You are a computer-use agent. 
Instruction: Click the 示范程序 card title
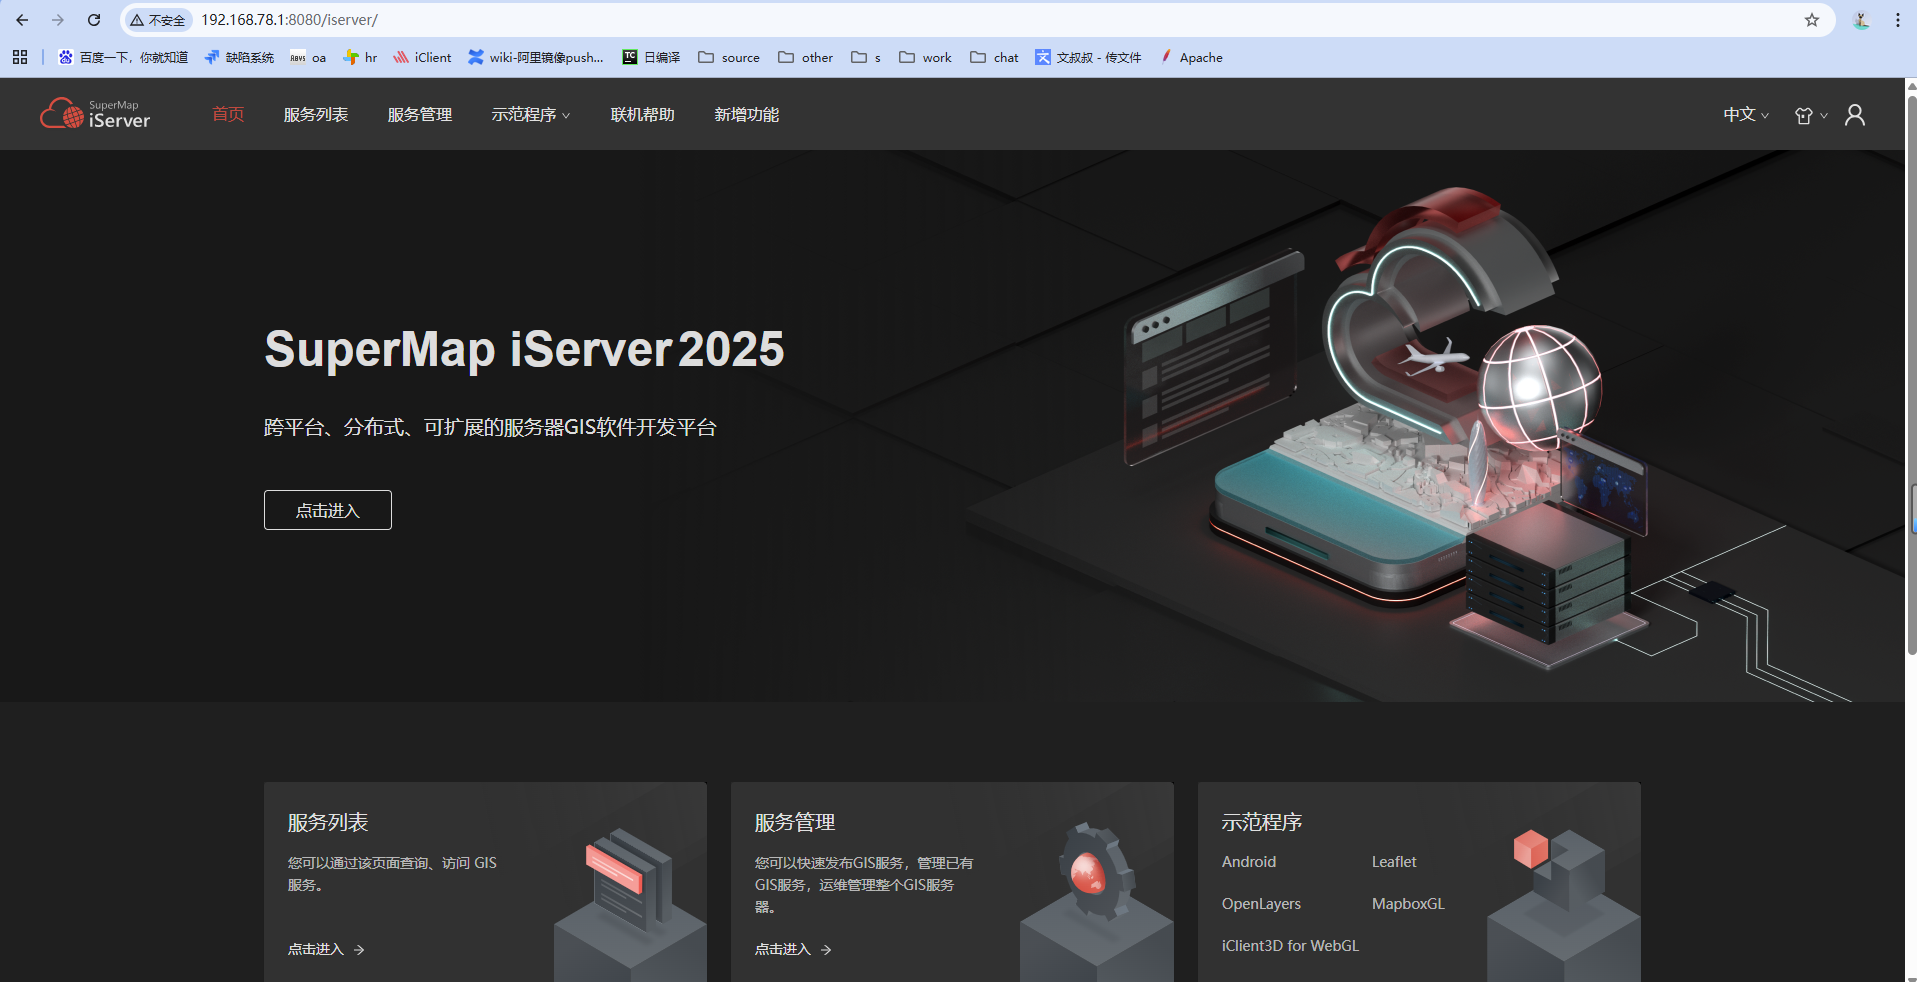[1262, 822]
